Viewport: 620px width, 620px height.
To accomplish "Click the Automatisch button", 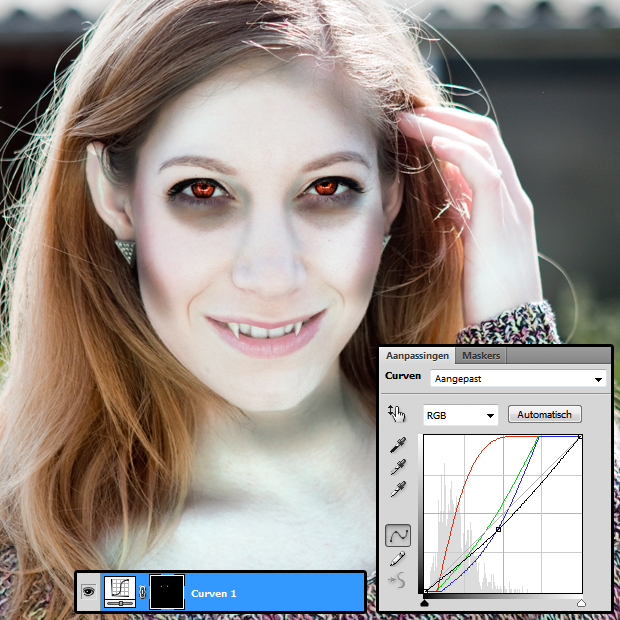I will [545, 414].
